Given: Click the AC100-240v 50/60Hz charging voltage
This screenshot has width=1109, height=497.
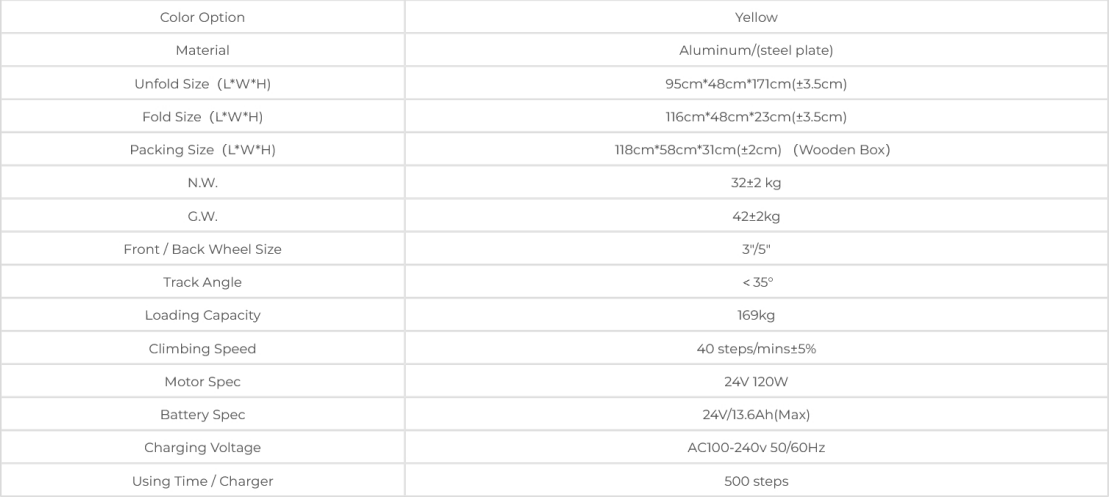Looking at the screenshot, I should pos(756,447).
